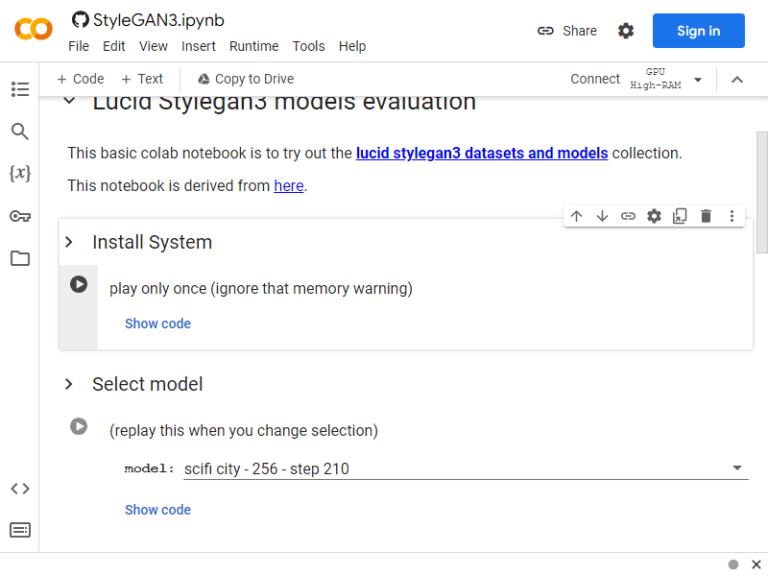Open the File menu
The height and width of the screenshot is (576, 768).
pyautogui.click(x=78, y=46)
